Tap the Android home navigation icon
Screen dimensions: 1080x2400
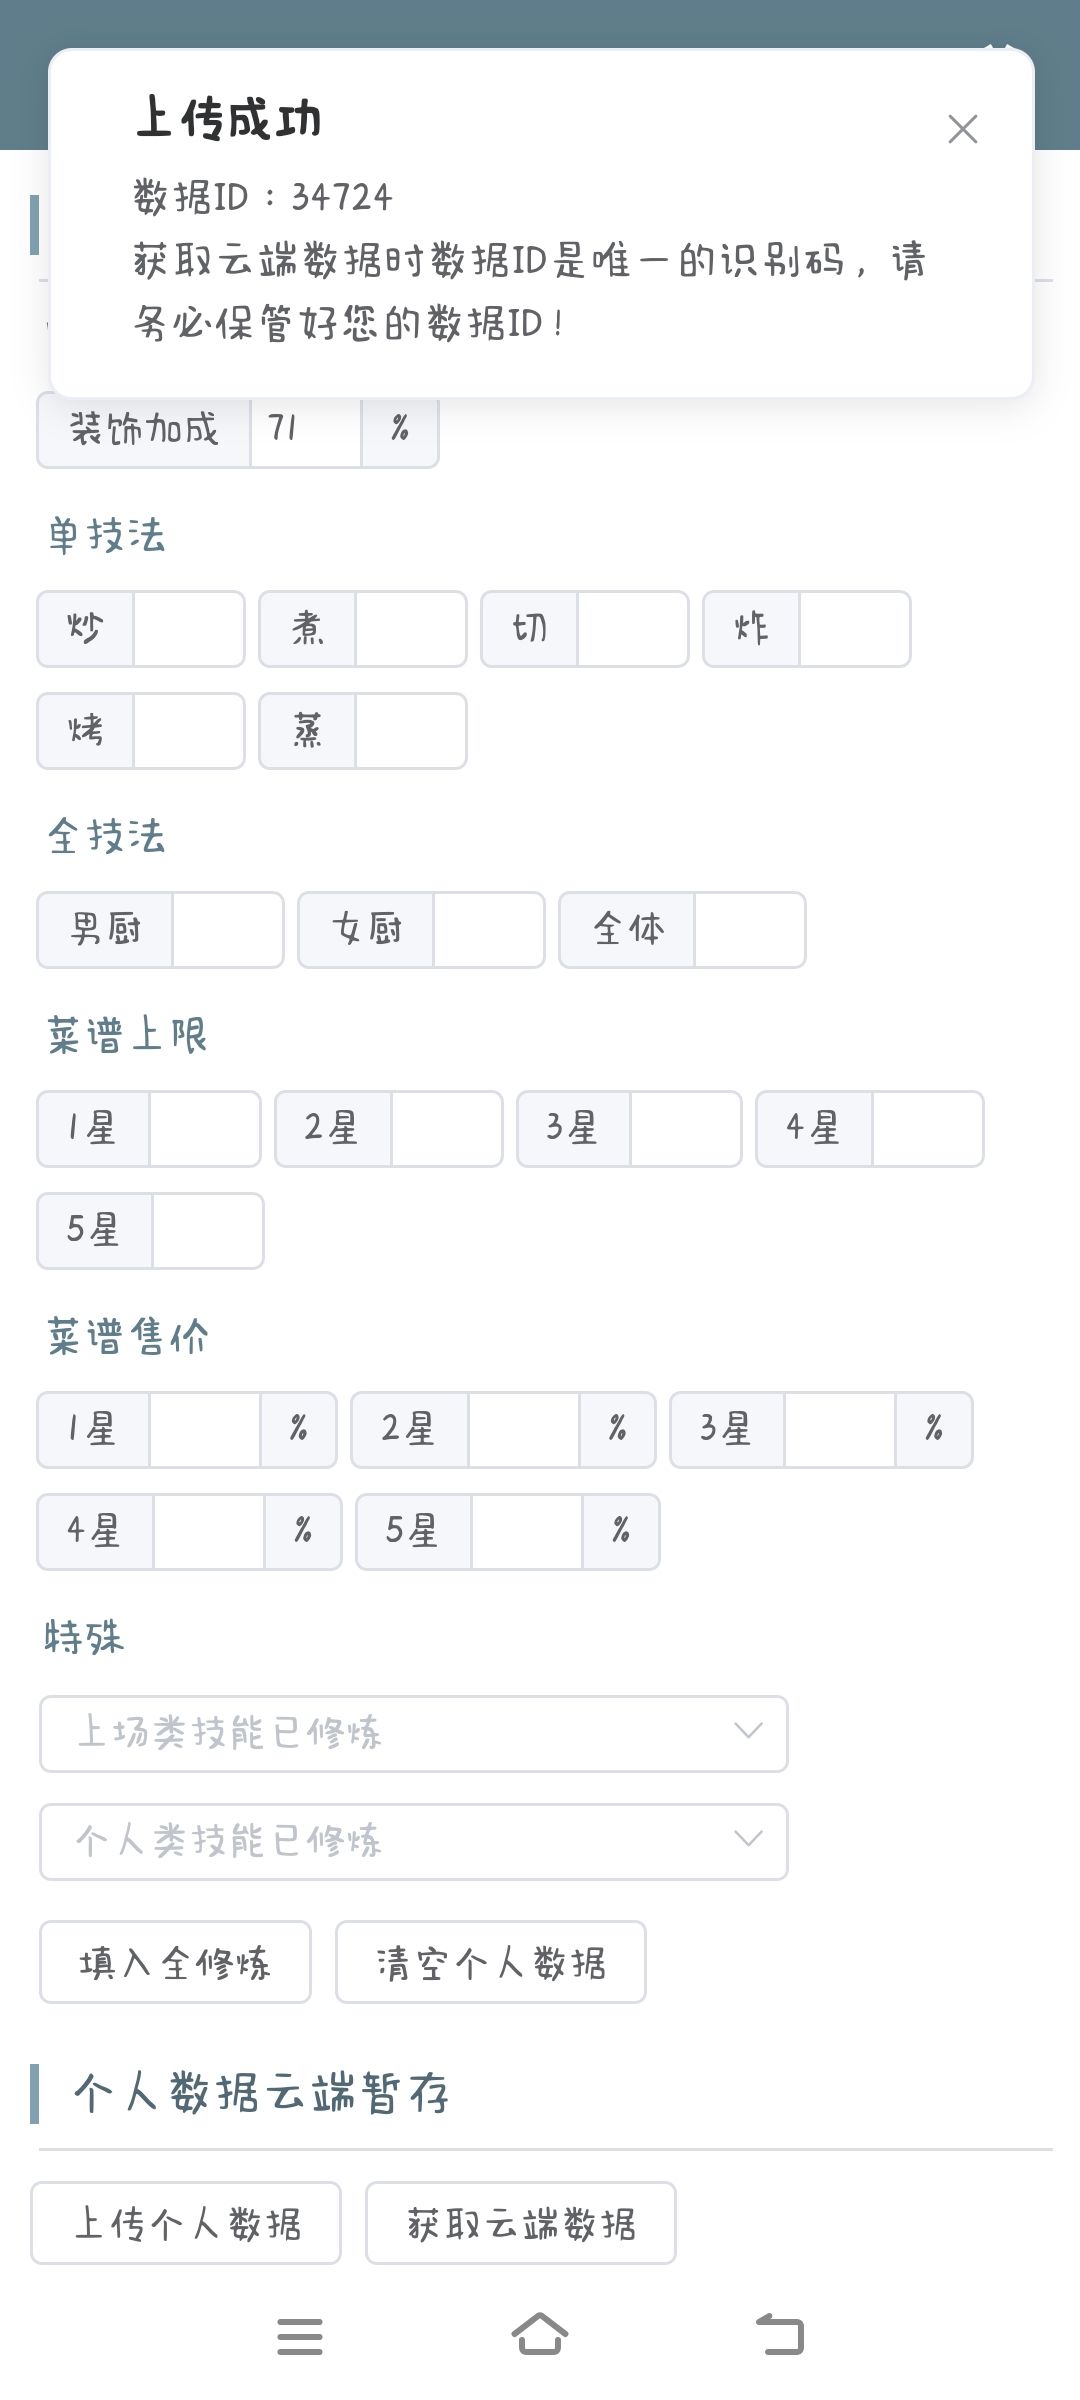tap(540, 2335)
